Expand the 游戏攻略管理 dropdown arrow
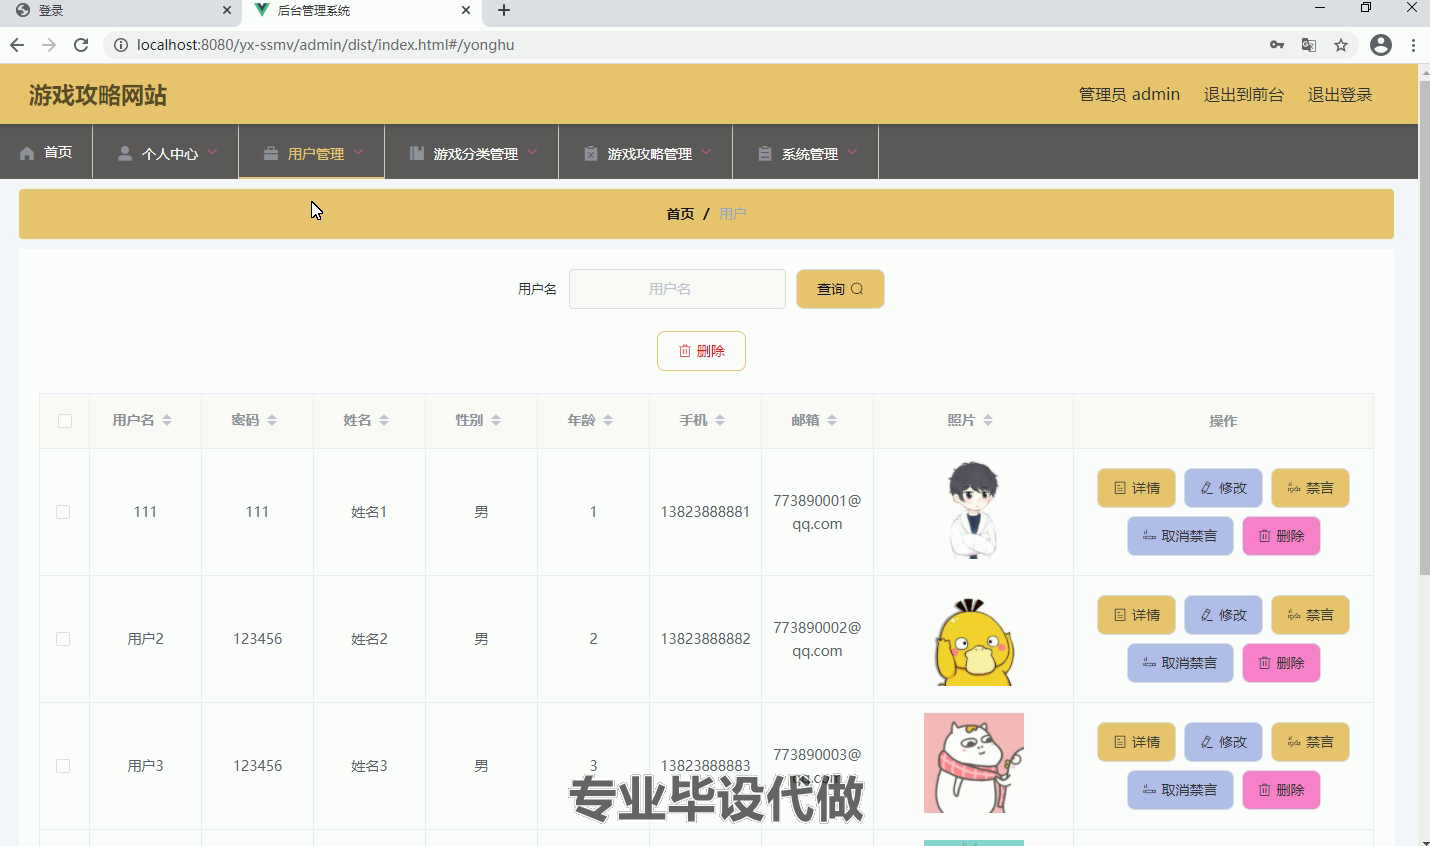1430x846 pixels. [x=706, y=152]
